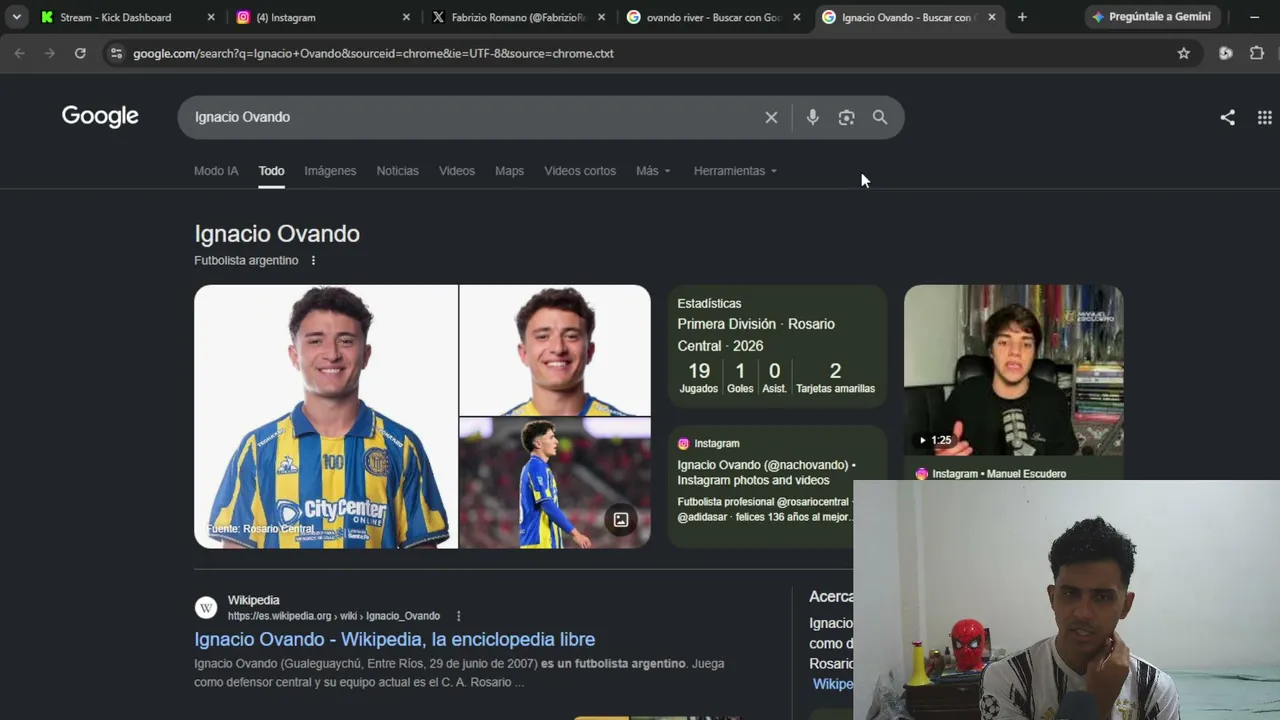Screen dimensions: 1280x720
Task: Open site information icon in address bar
Action: (x=116, y=53)
